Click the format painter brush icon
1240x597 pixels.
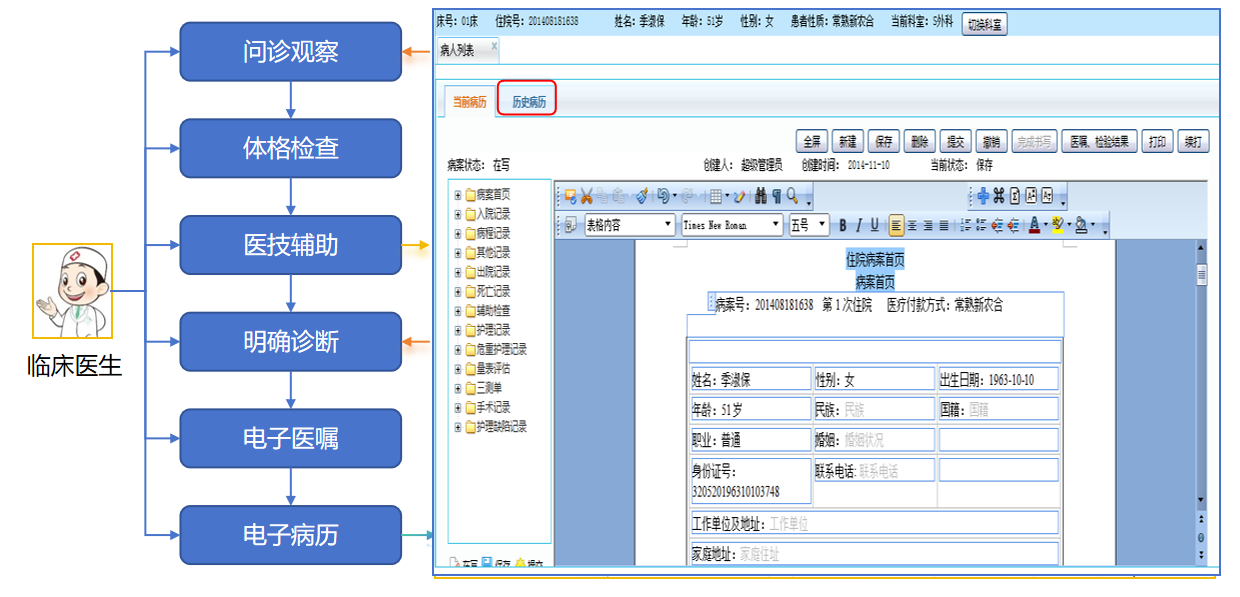pos(641,196)
